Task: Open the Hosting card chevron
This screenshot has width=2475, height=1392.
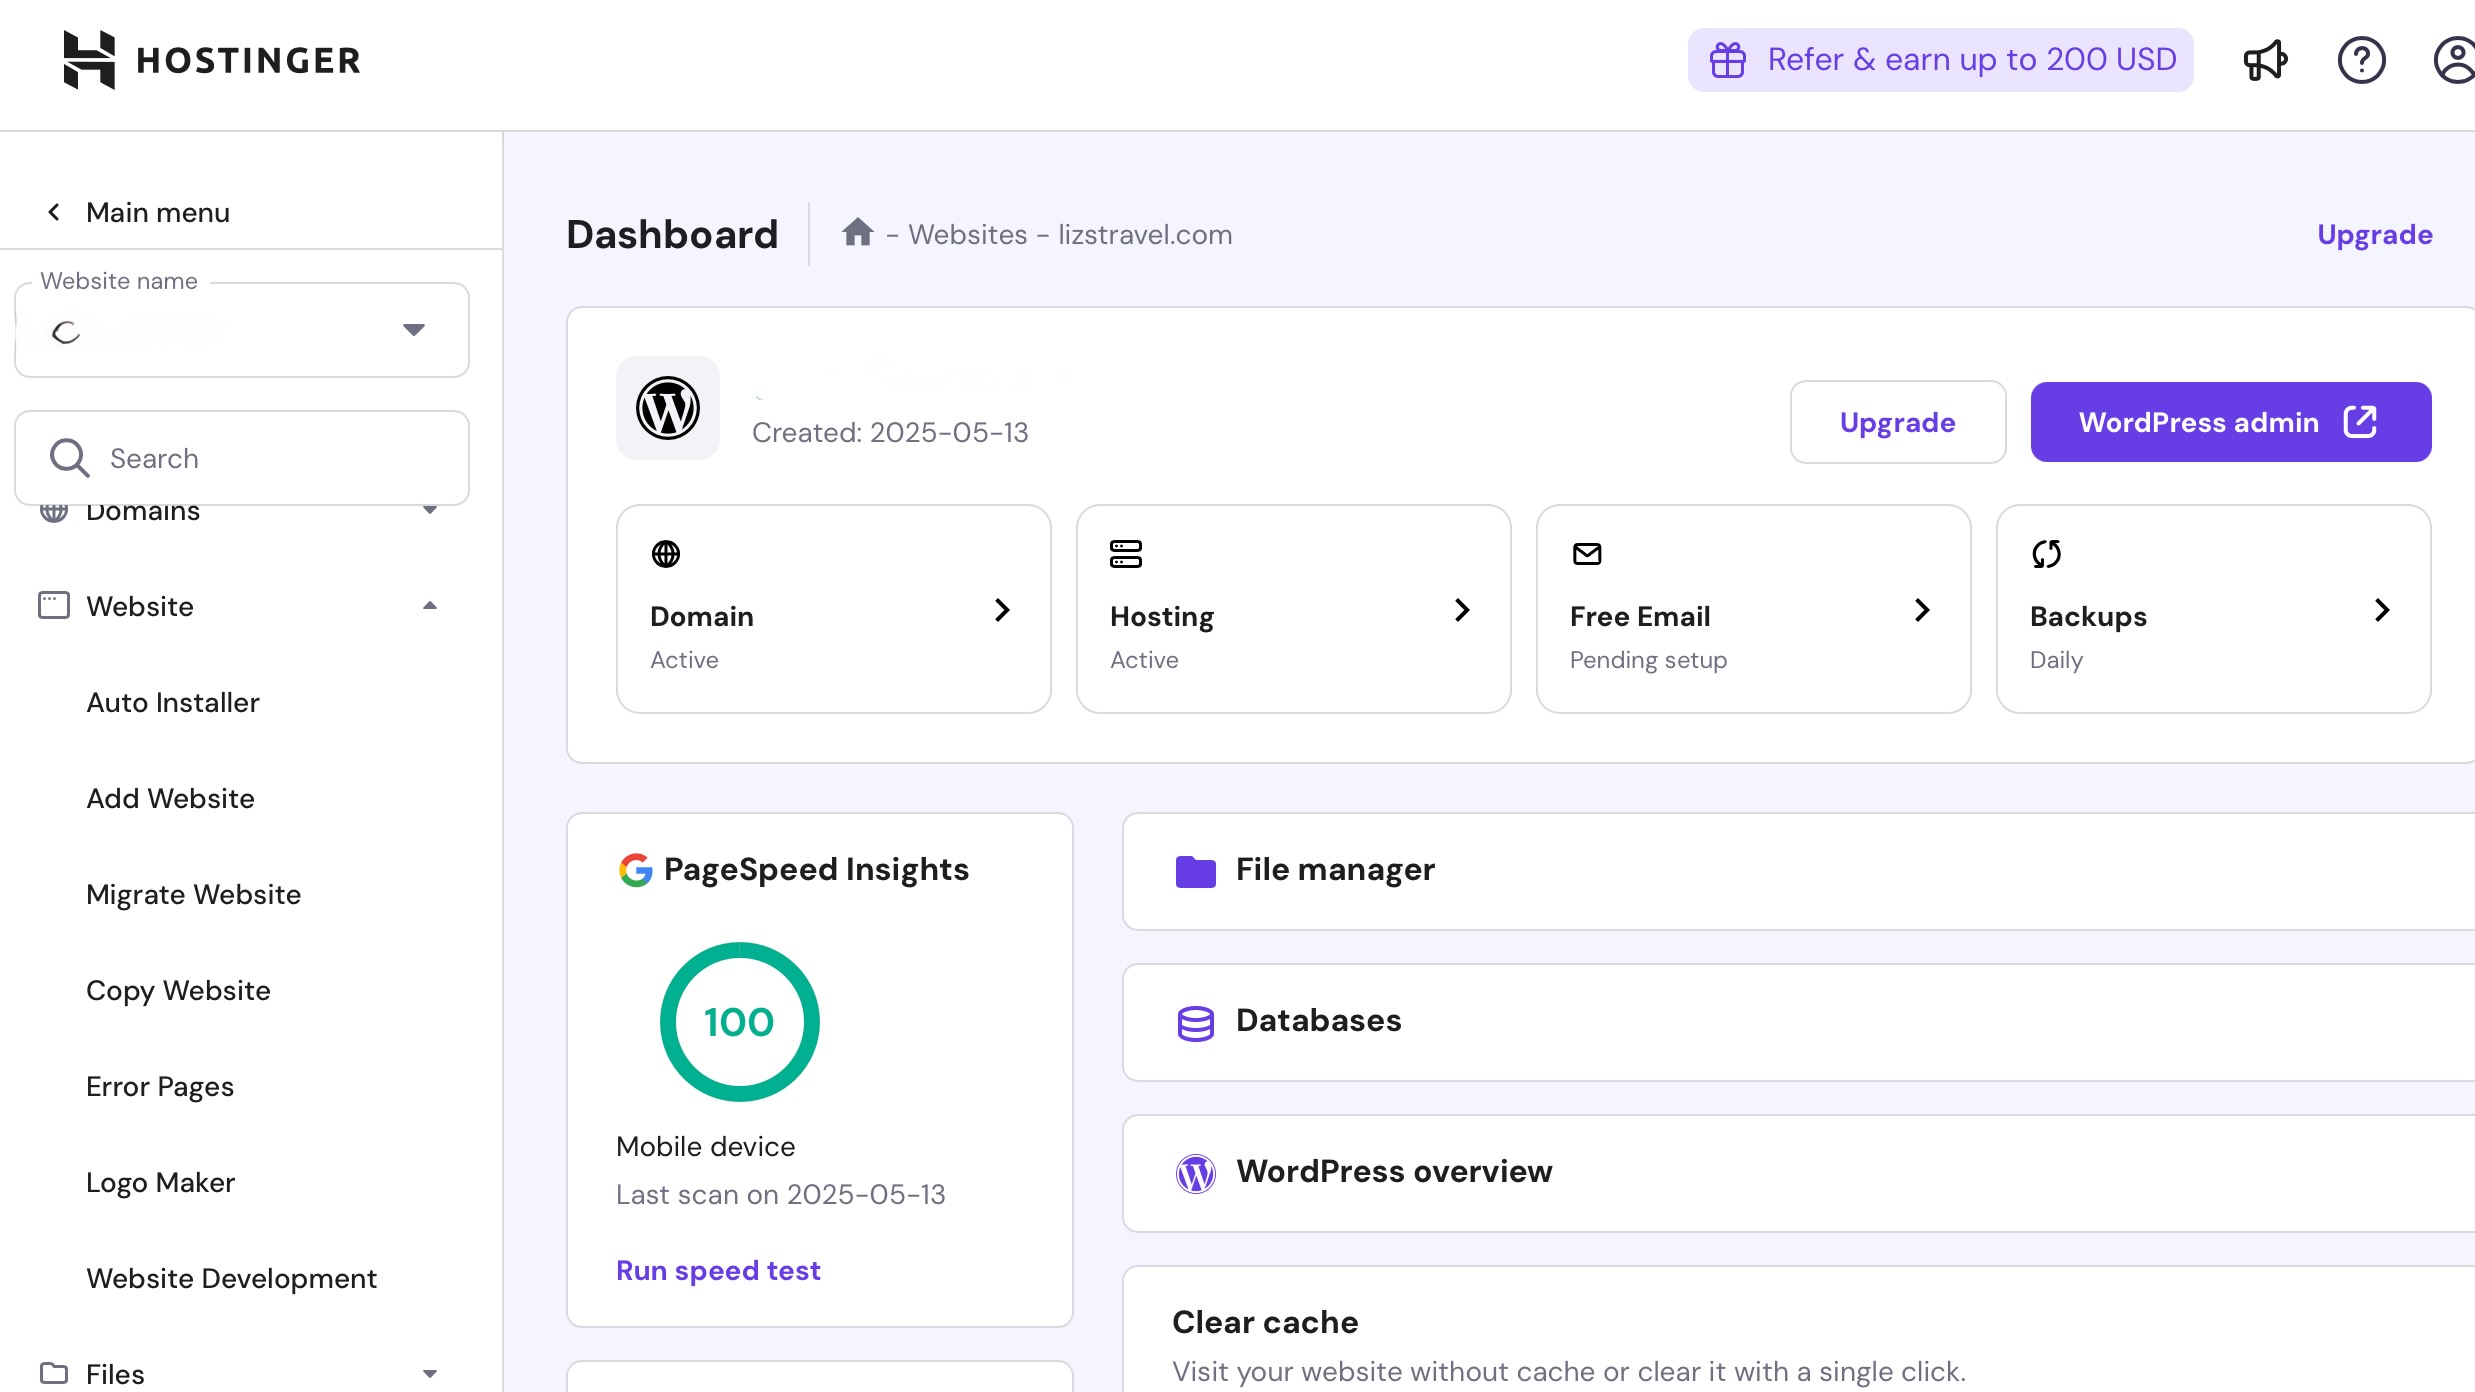Action: pyautogui.click(x=1462, y=610)
